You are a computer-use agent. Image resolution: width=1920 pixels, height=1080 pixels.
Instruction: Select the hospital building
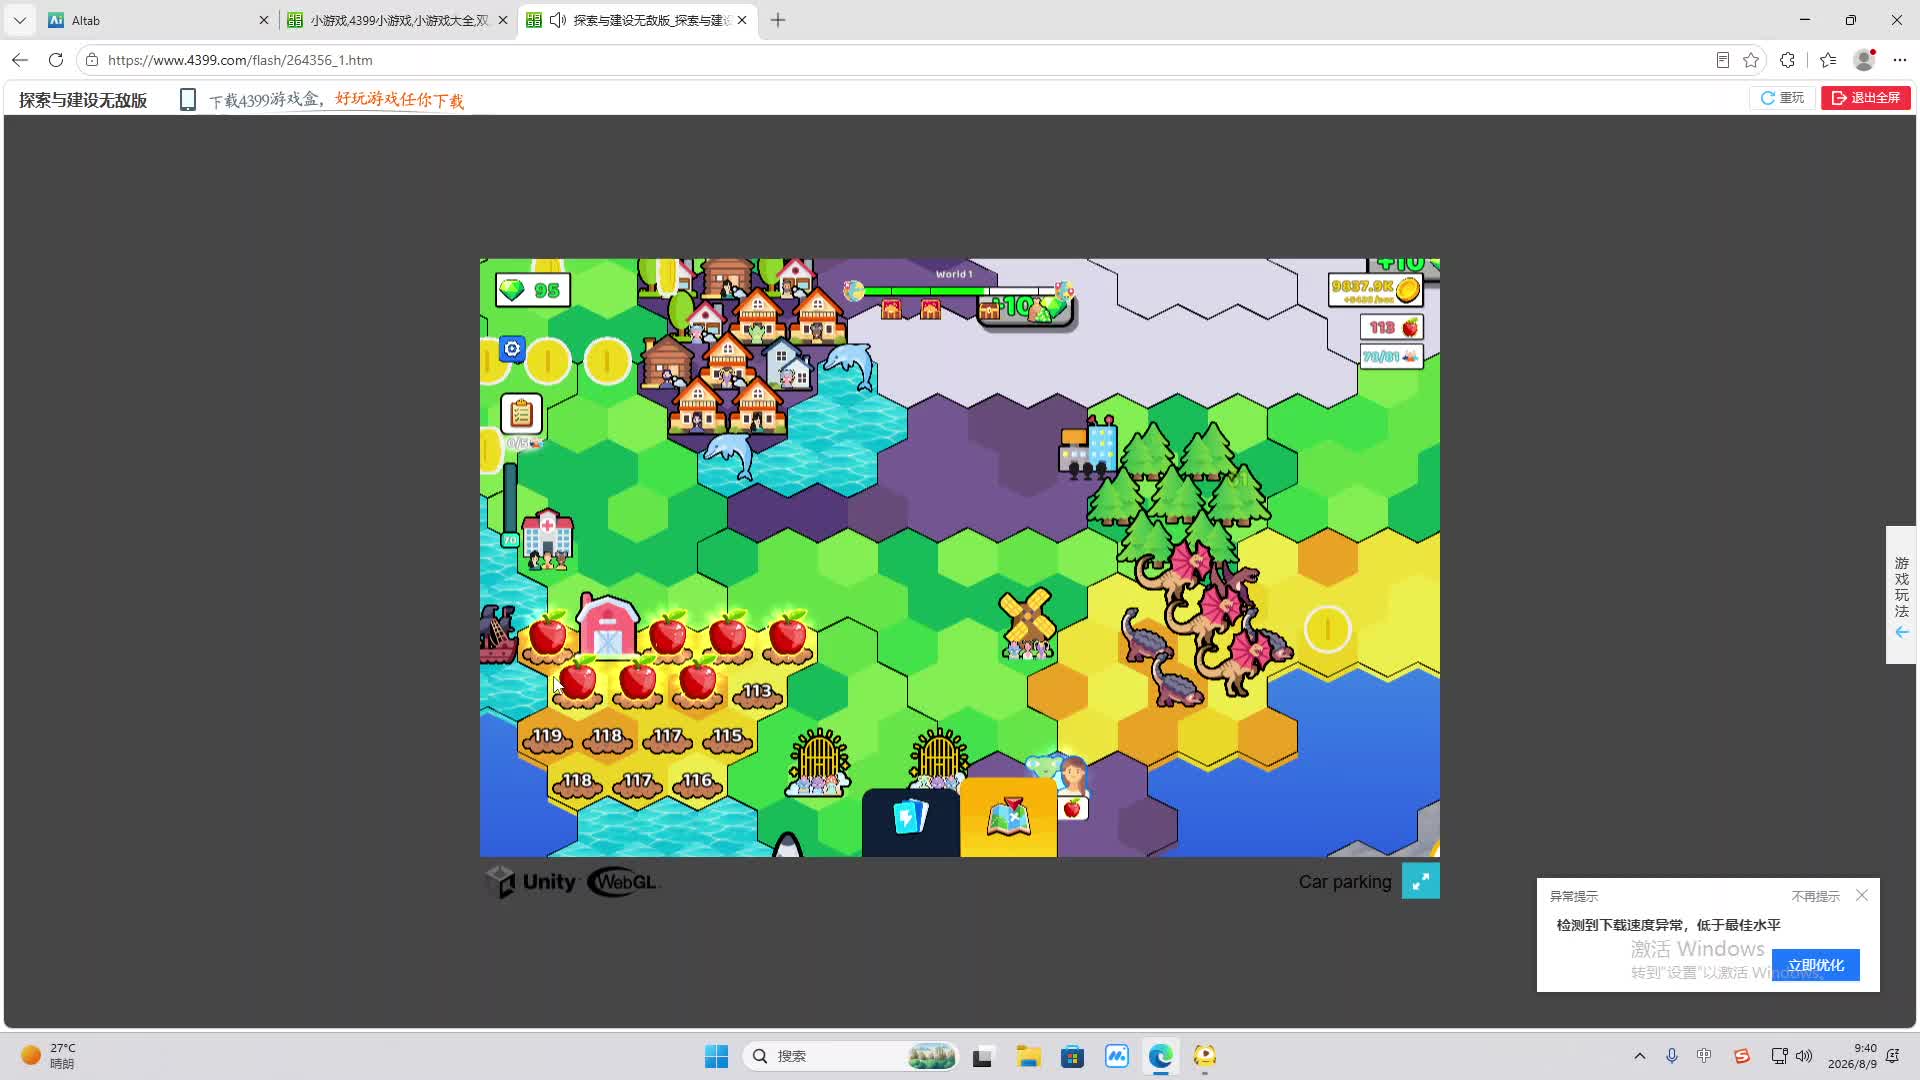[547, 538]
